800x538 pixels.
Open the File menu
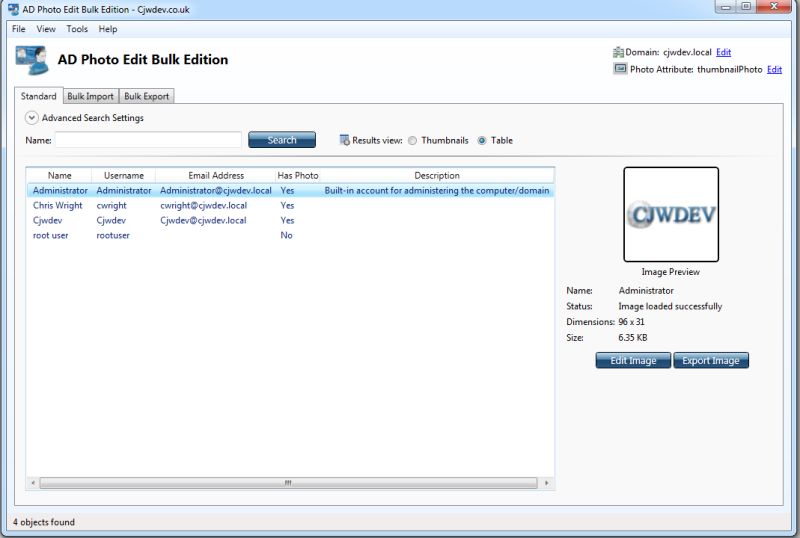(18, 29)
